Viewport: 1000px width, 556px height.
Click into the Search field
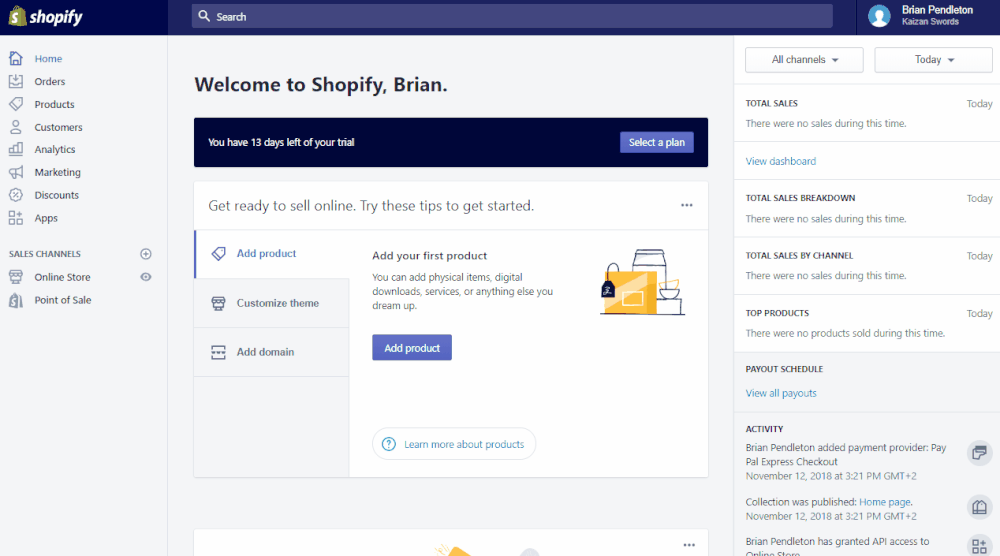[512, 17]
